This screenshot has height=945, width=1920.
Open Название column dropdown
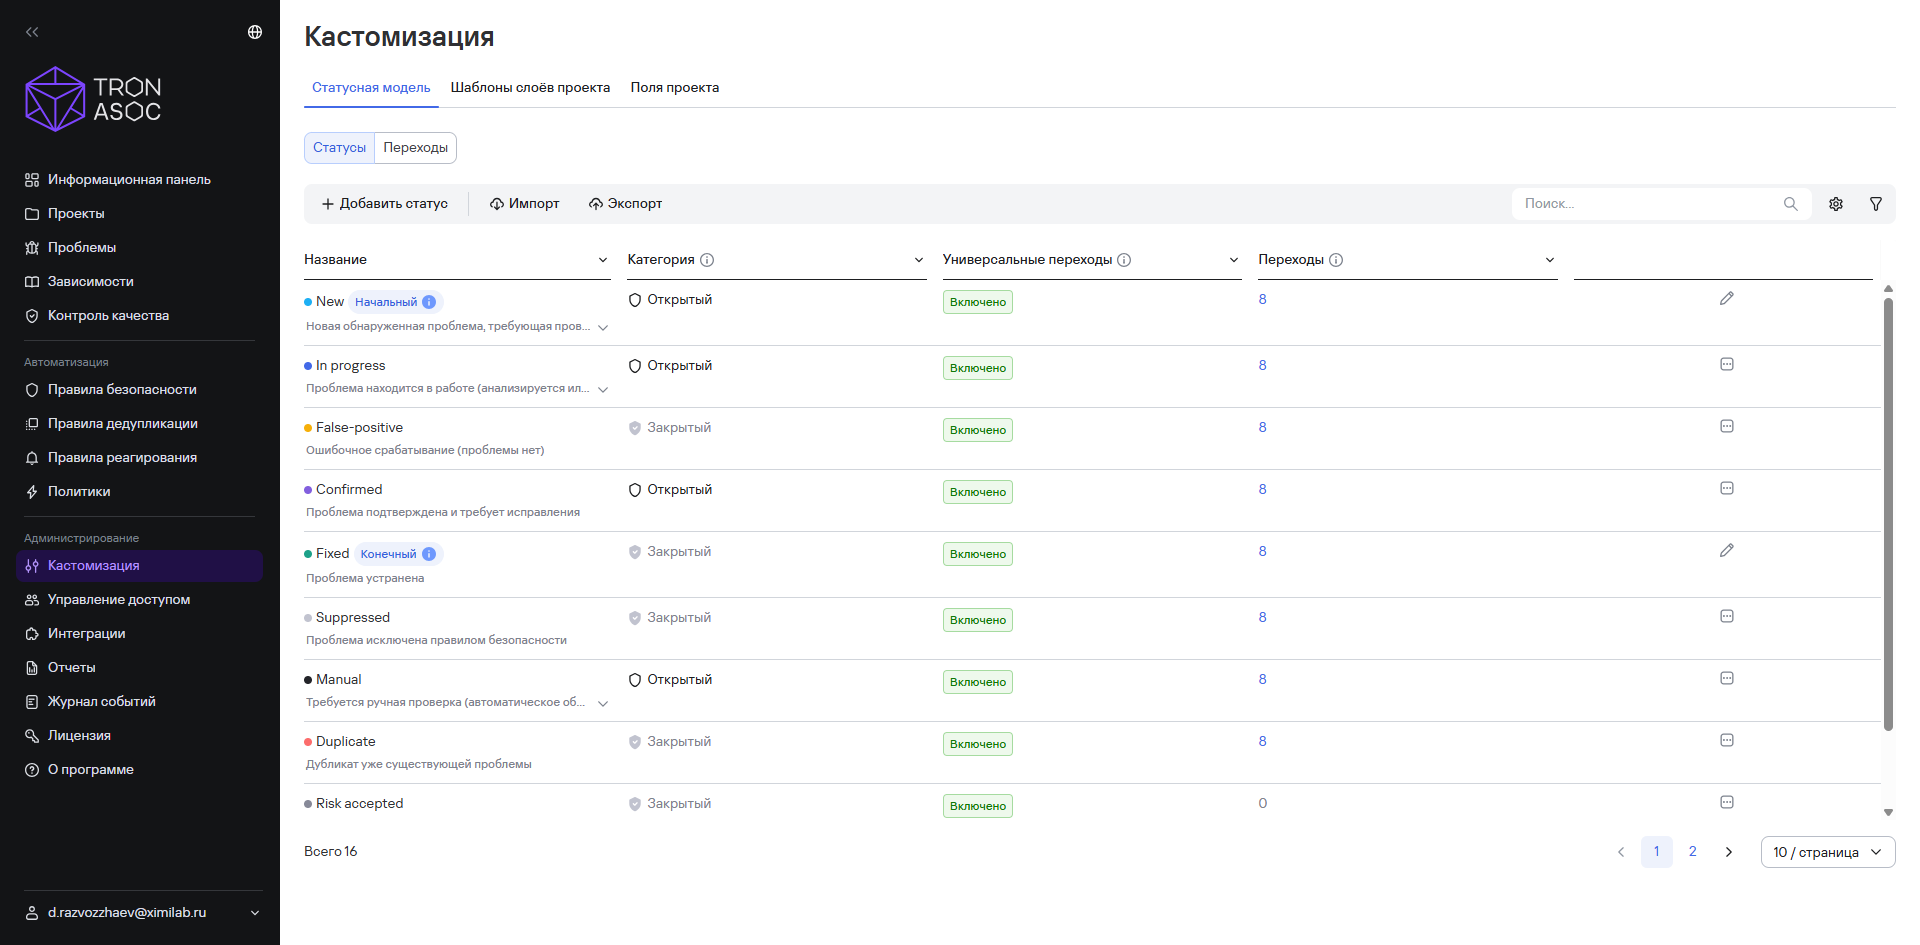click(603, 260)
